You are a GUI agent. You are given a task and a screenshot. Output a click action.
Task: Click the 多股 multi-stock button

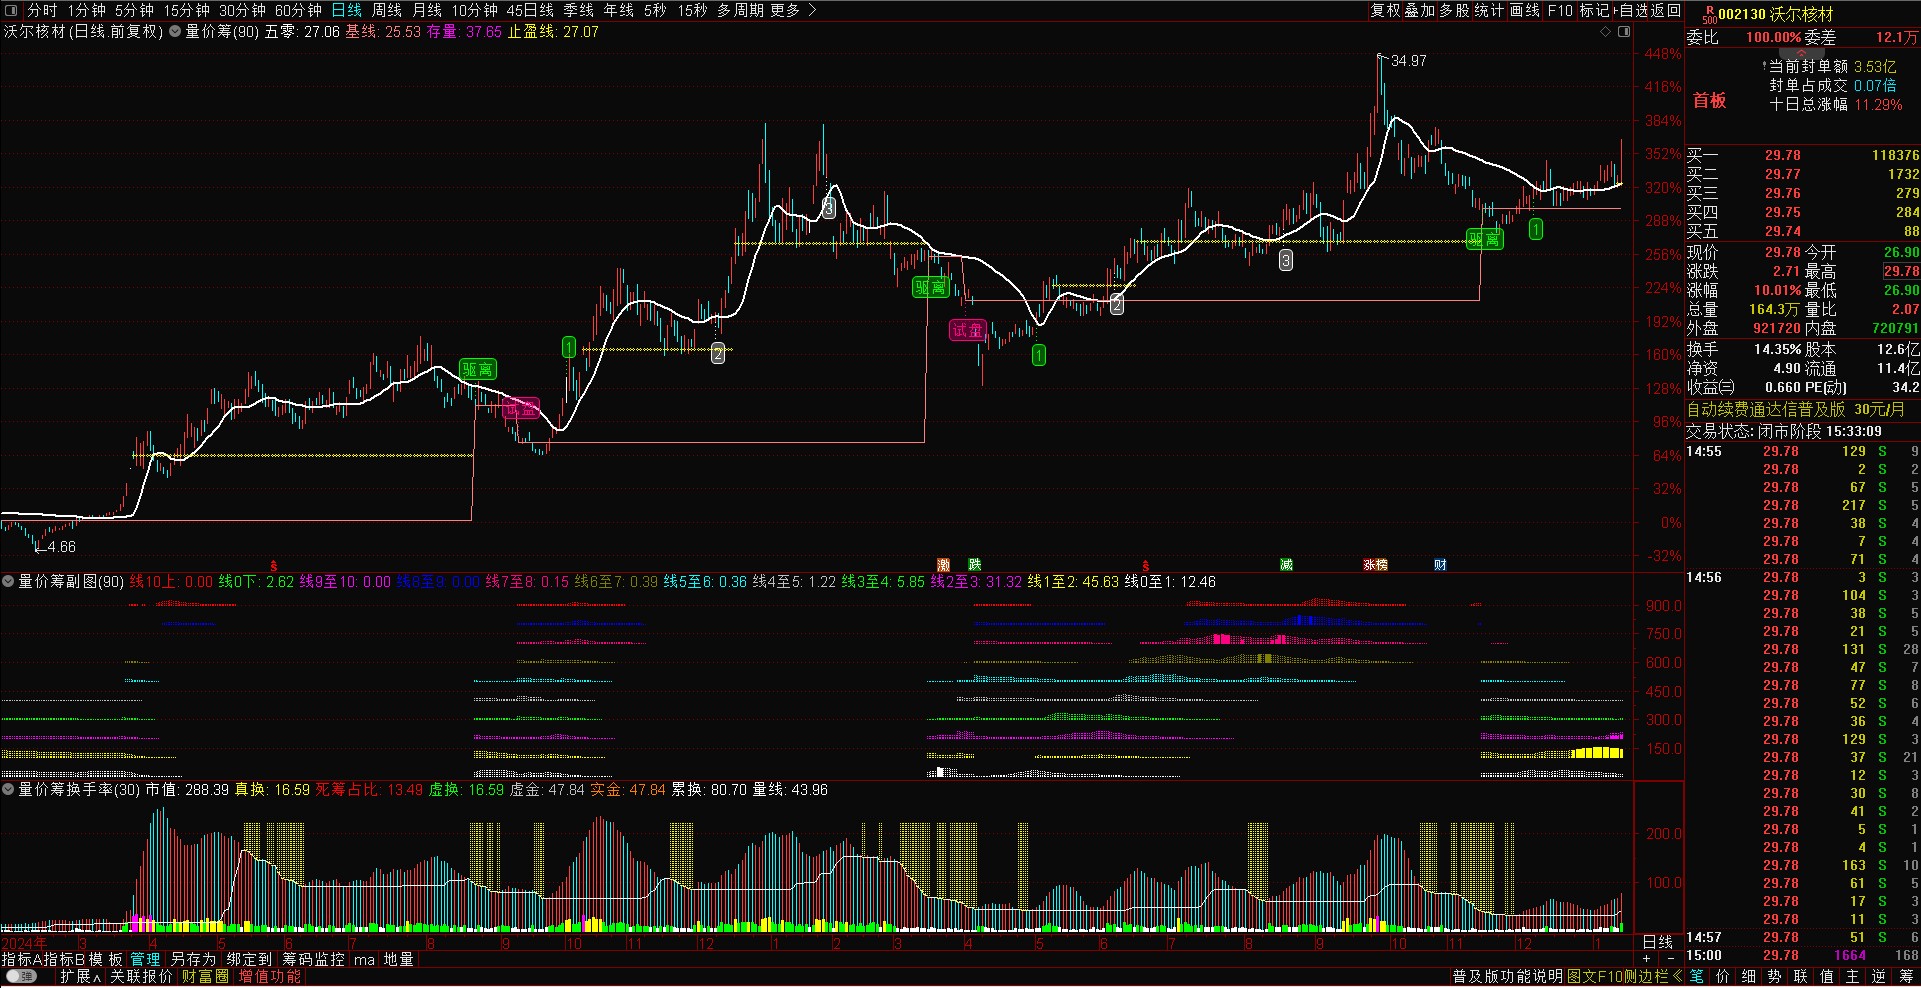pyautogui.click(x=1455, y=10)
